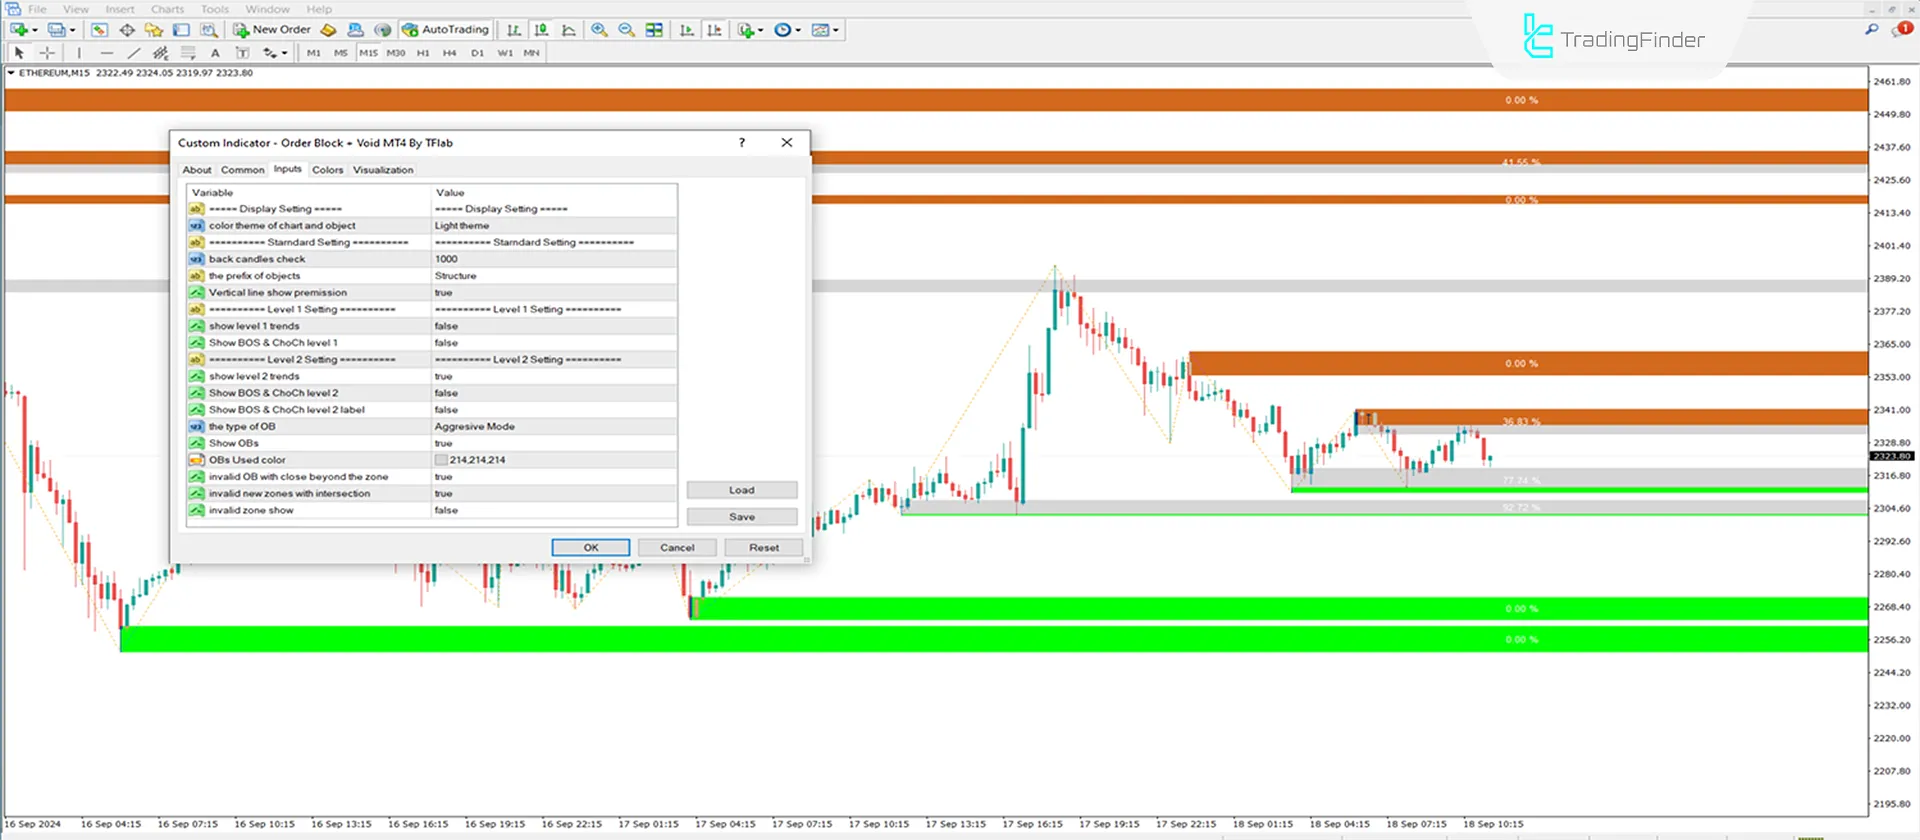Expand the periodicity clock dropdown arrow
Image resolution: width=1920 pixels, height=840 pixels.
point(798,30)
